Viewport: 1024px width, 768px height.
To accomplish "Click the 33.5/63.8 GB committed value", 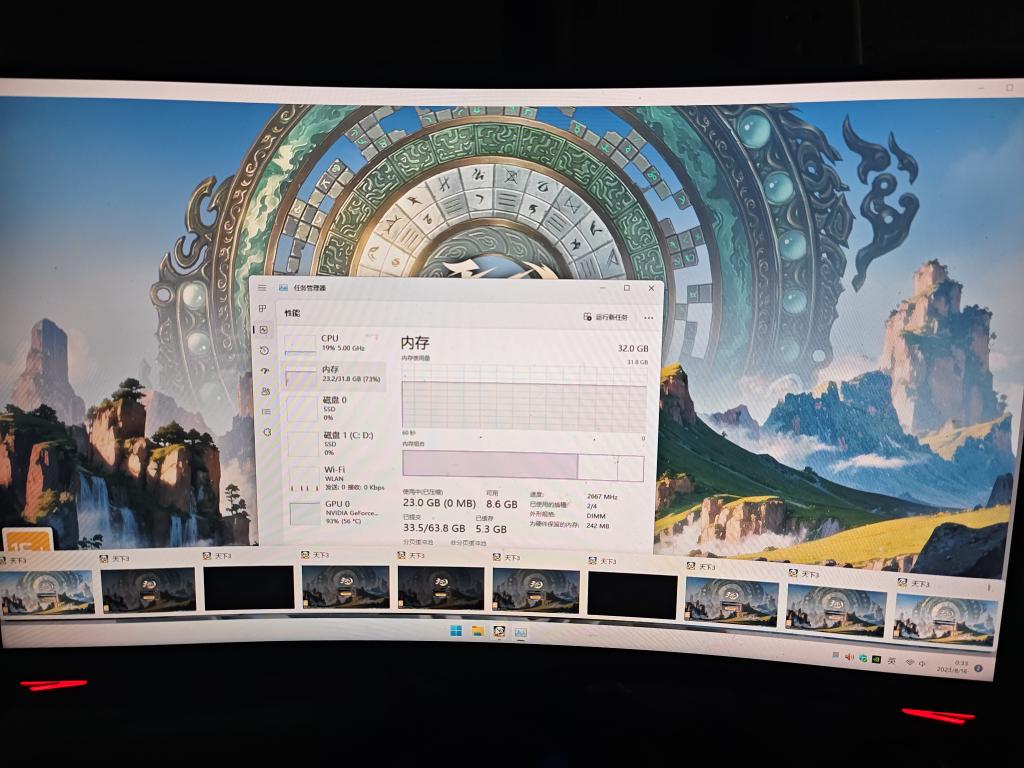I will point(434,528).
